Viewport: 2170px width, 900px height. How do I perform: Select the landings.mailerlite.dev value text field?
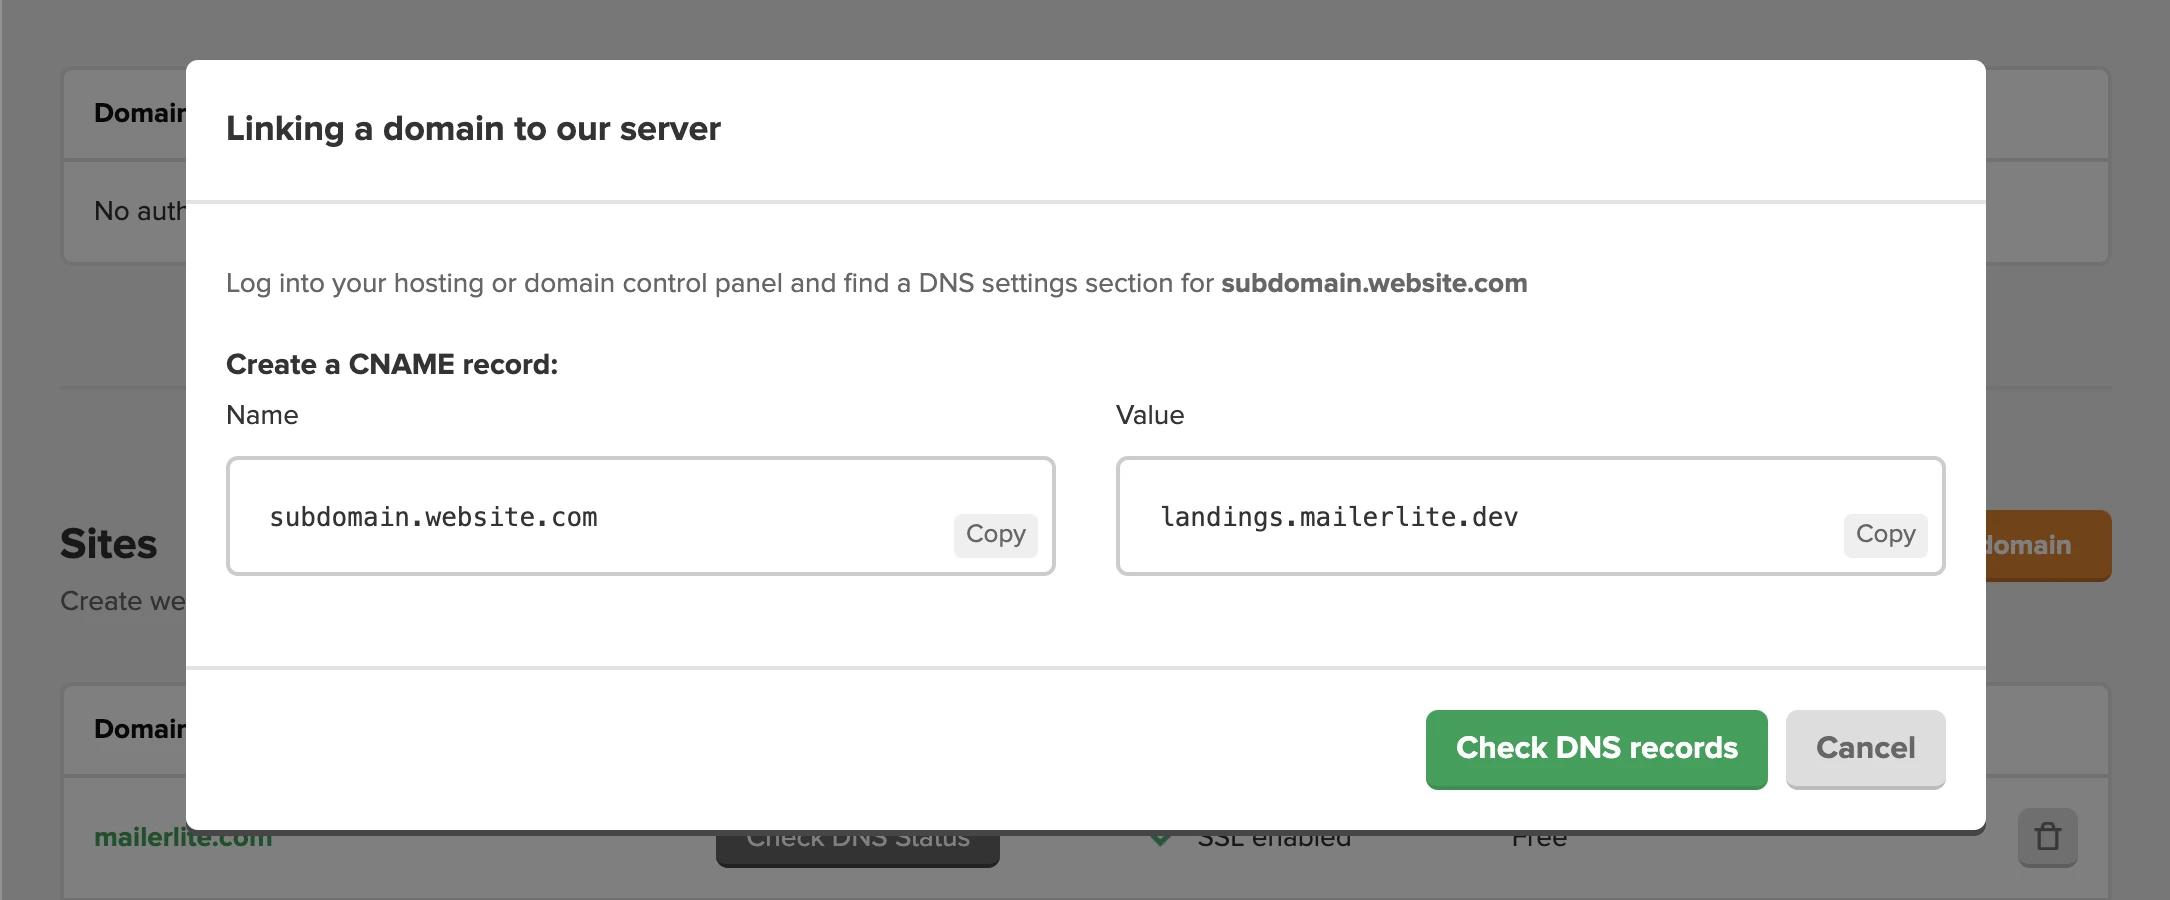point(1480,517)
